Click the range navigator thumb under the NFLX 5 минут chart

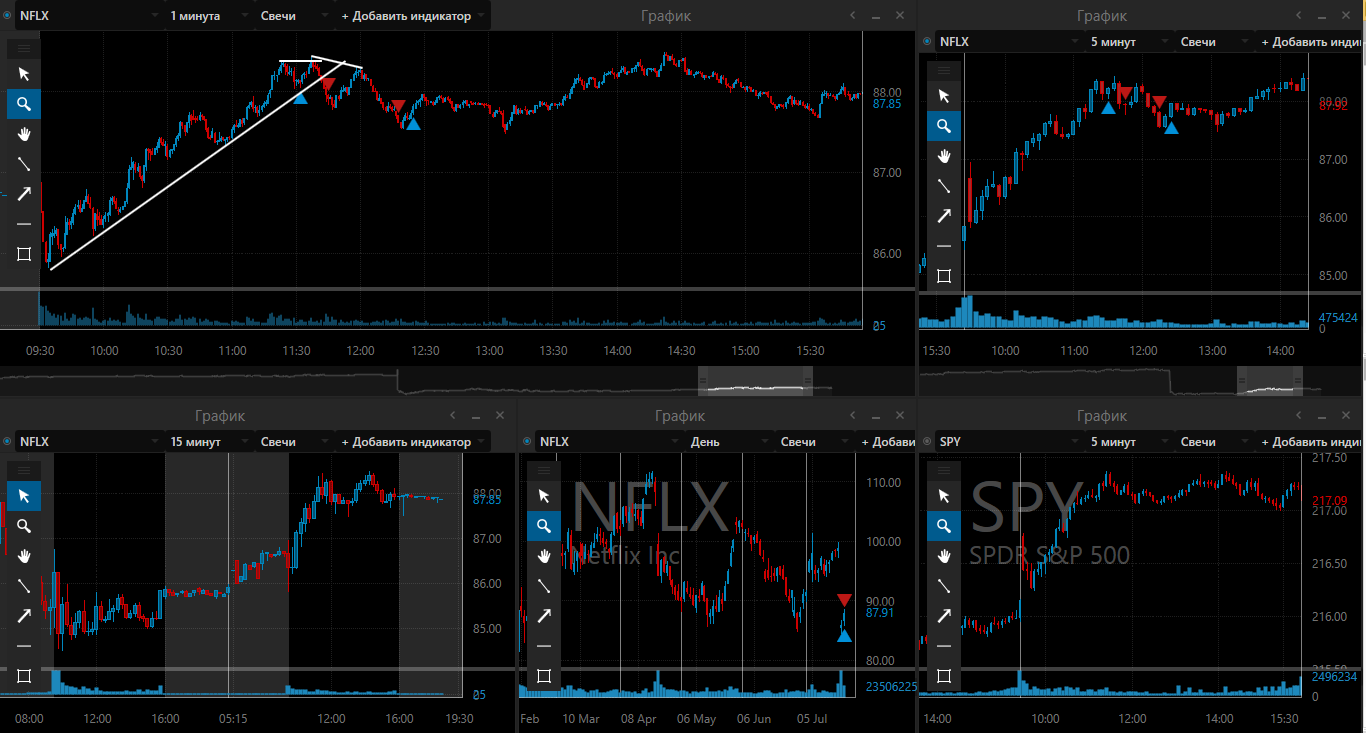click(x=1269, y=381)
